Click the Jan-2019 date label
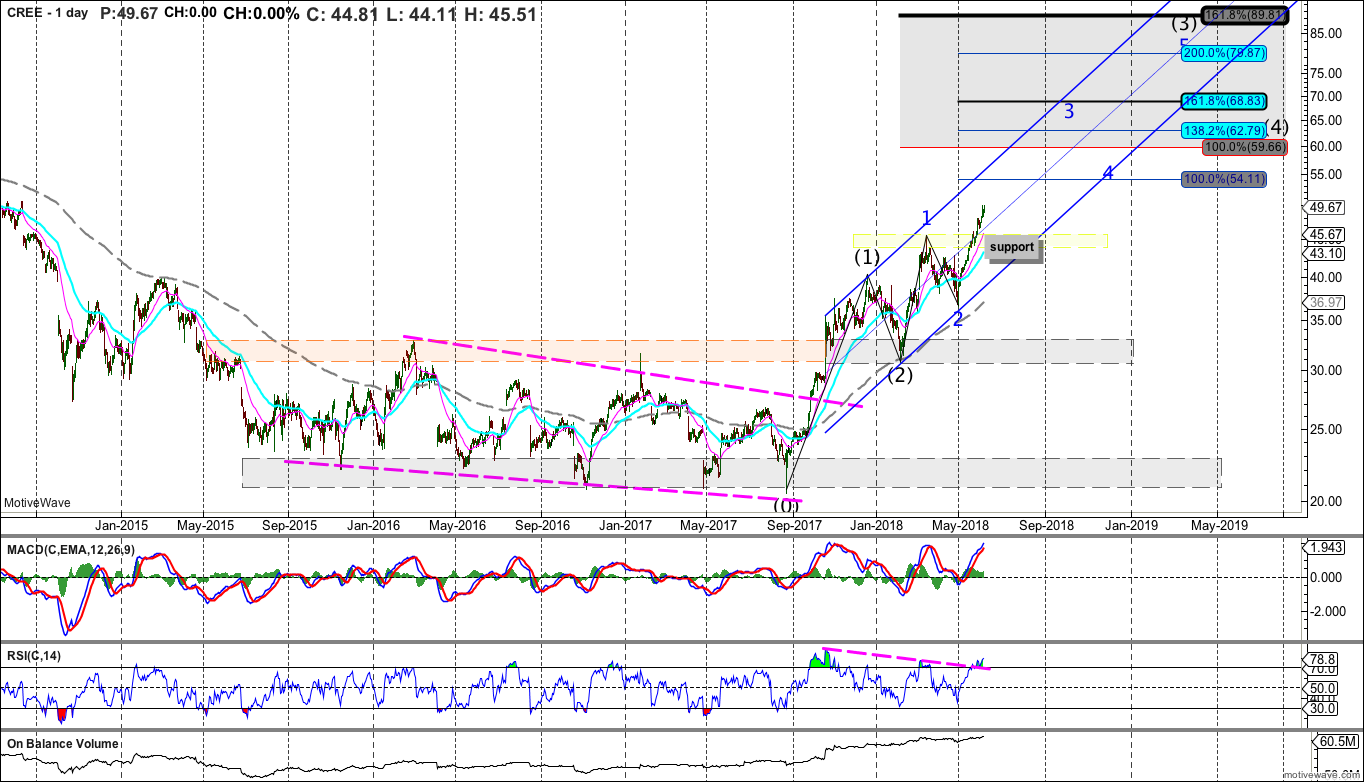1364x782 pixels. [1132, 524]
